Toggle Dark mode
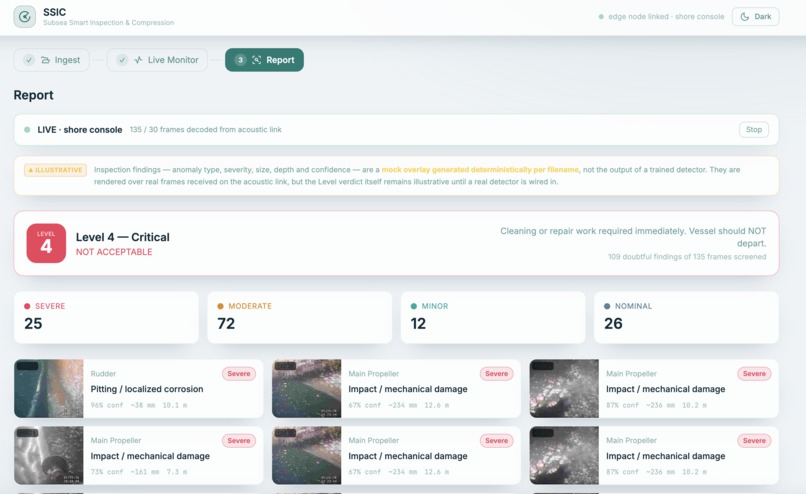The width and height of the screenshot is (806, 494). pos(756,16)
